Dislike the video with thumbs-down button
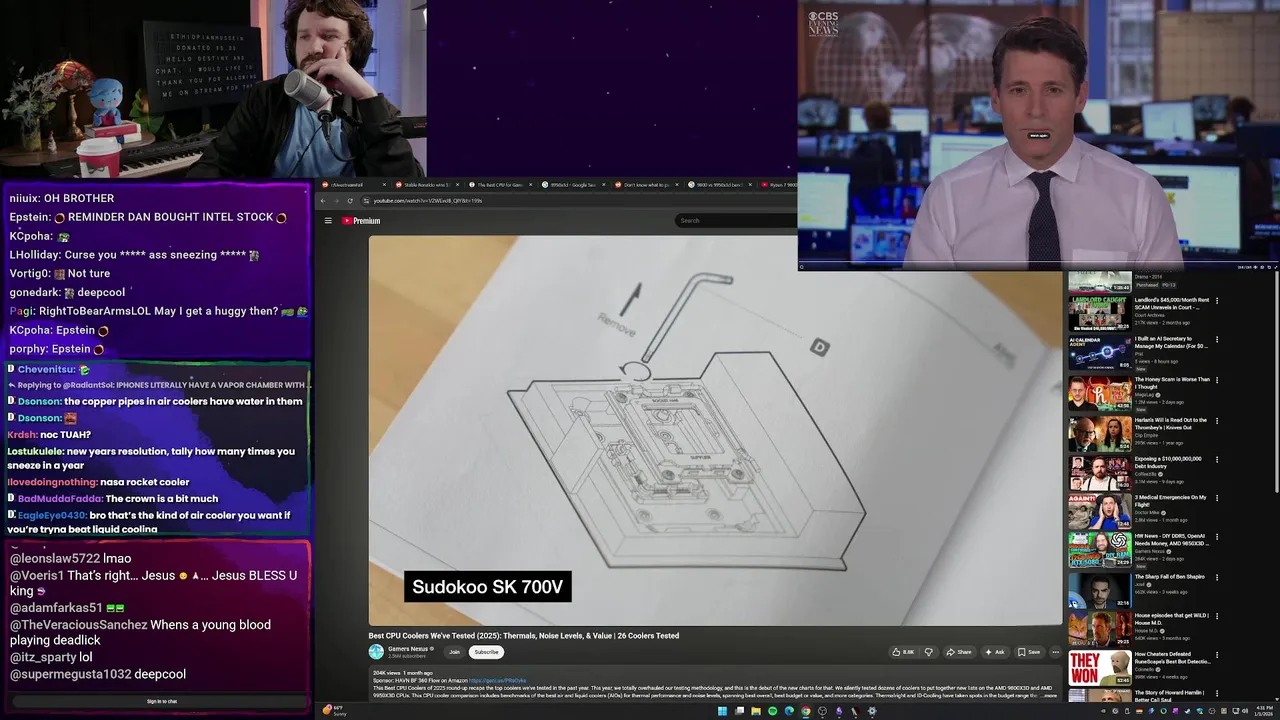 (x=928, y=652)
